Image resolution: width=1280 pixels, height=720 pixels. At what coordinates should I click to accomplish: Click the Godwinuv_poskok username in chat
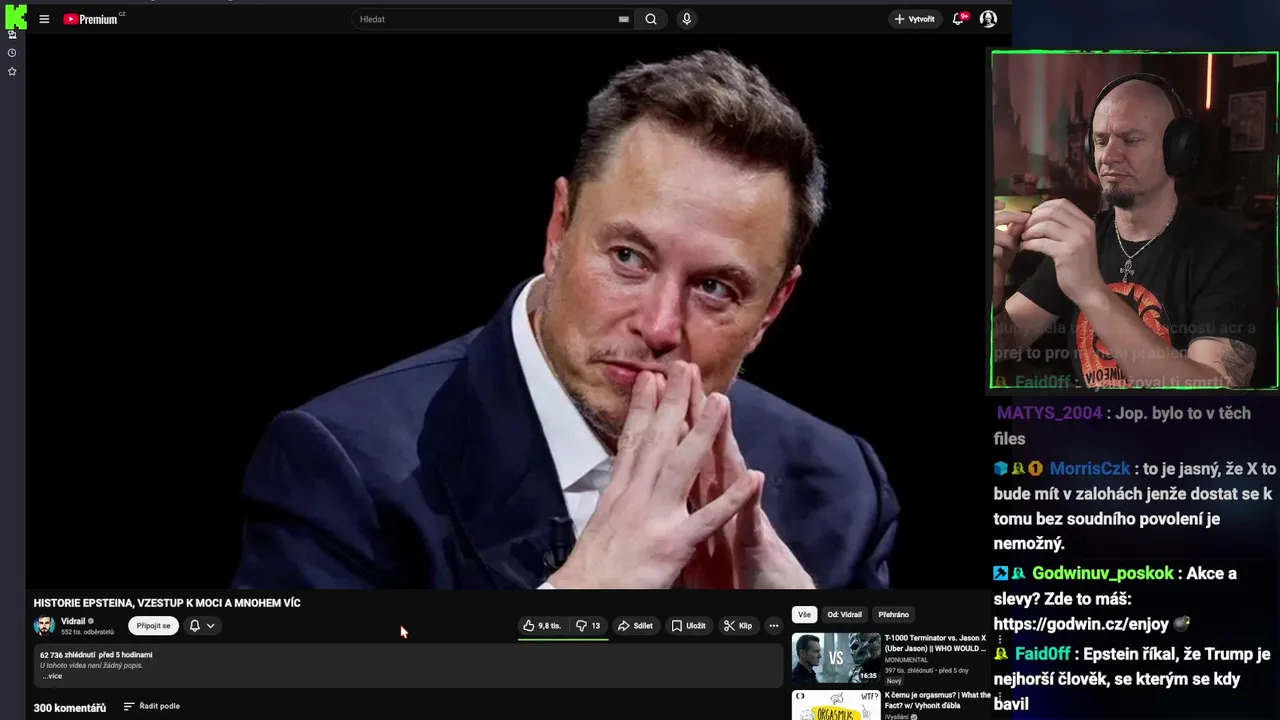[x=1103, y=574]
